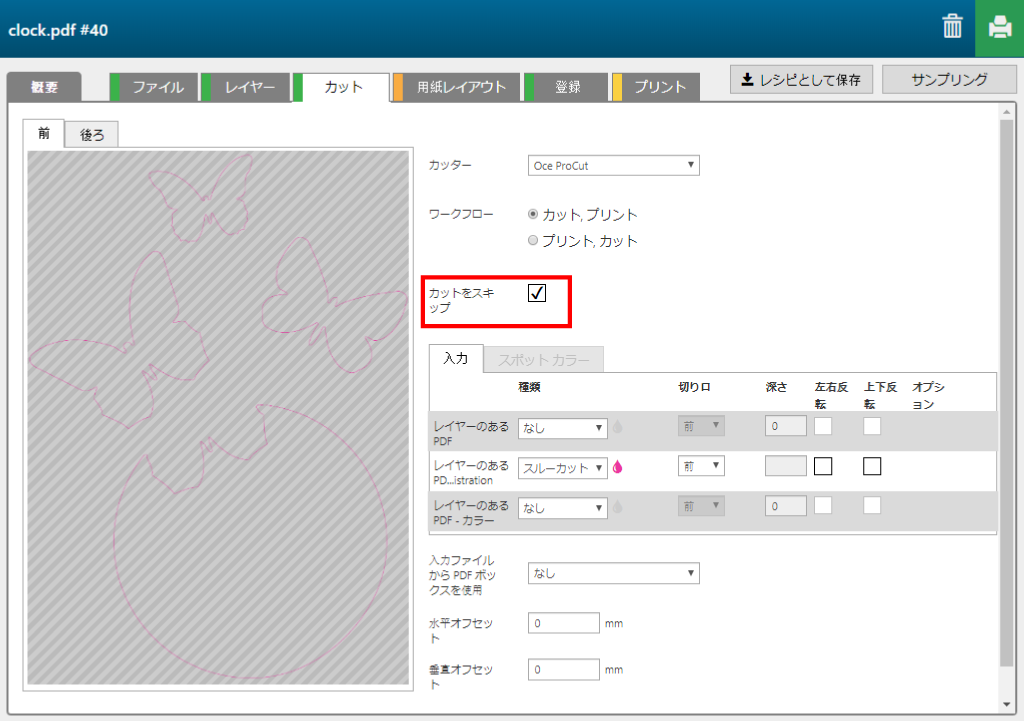Switch to the プリント tab
1024x721 pixels.
pyautogui.click(x=656, y=87)
